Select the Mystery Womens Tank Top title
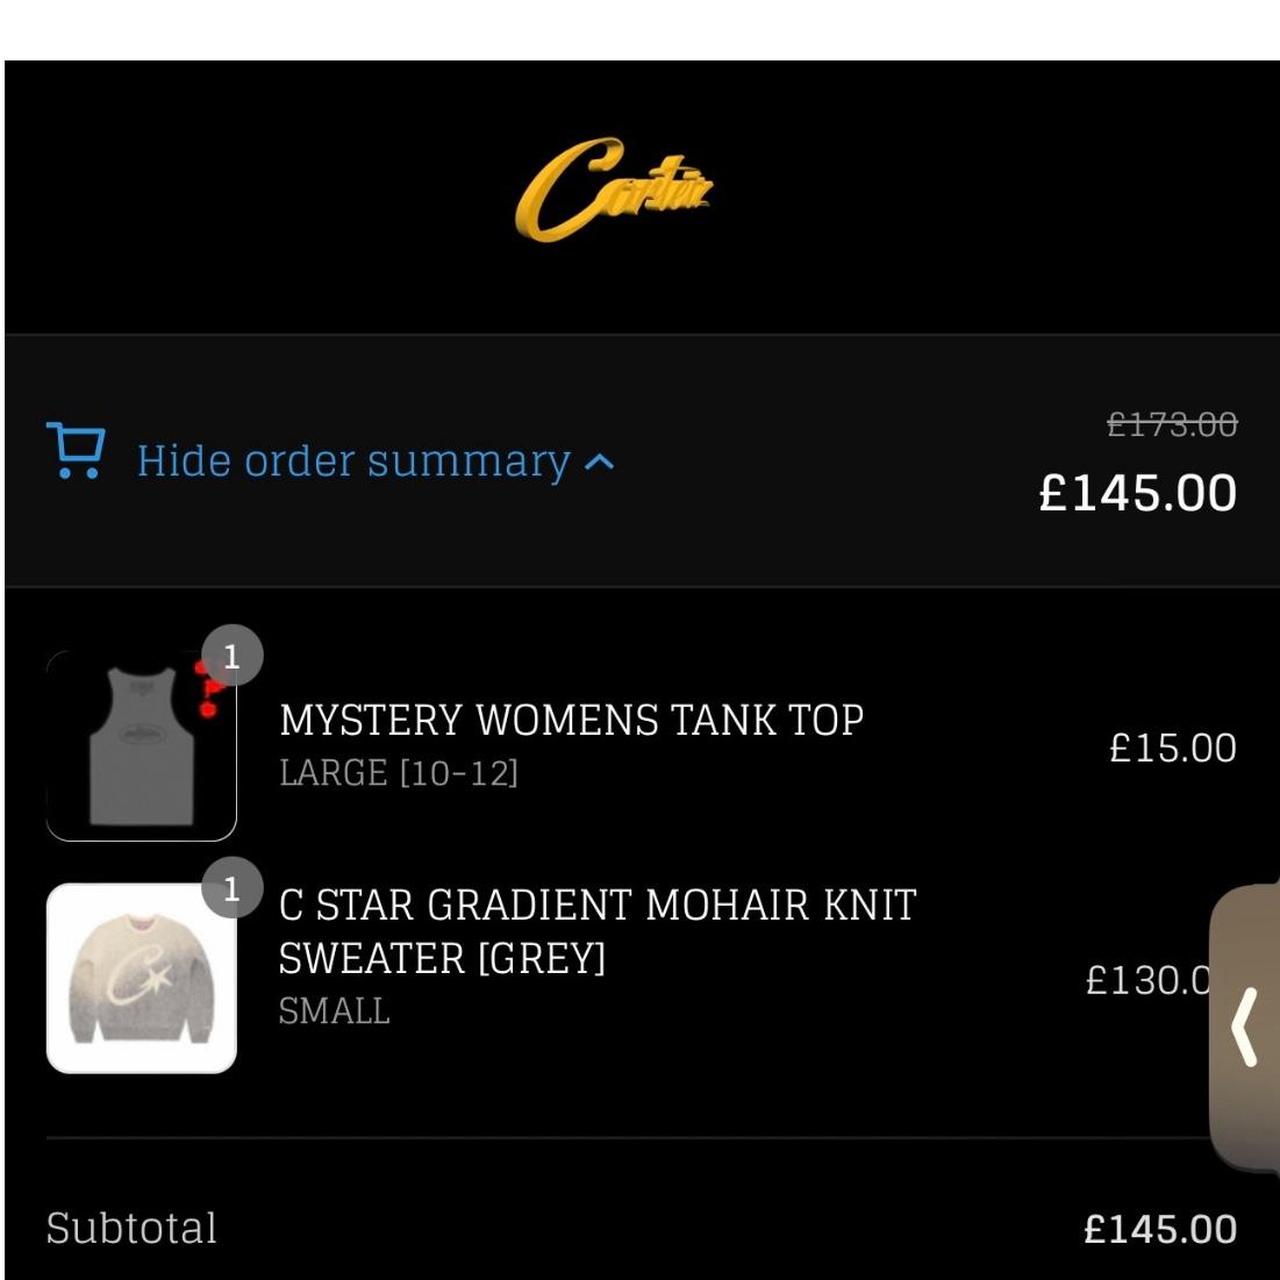The image size is (1280, 1280). pyautogui.click(x=571, y=720)
